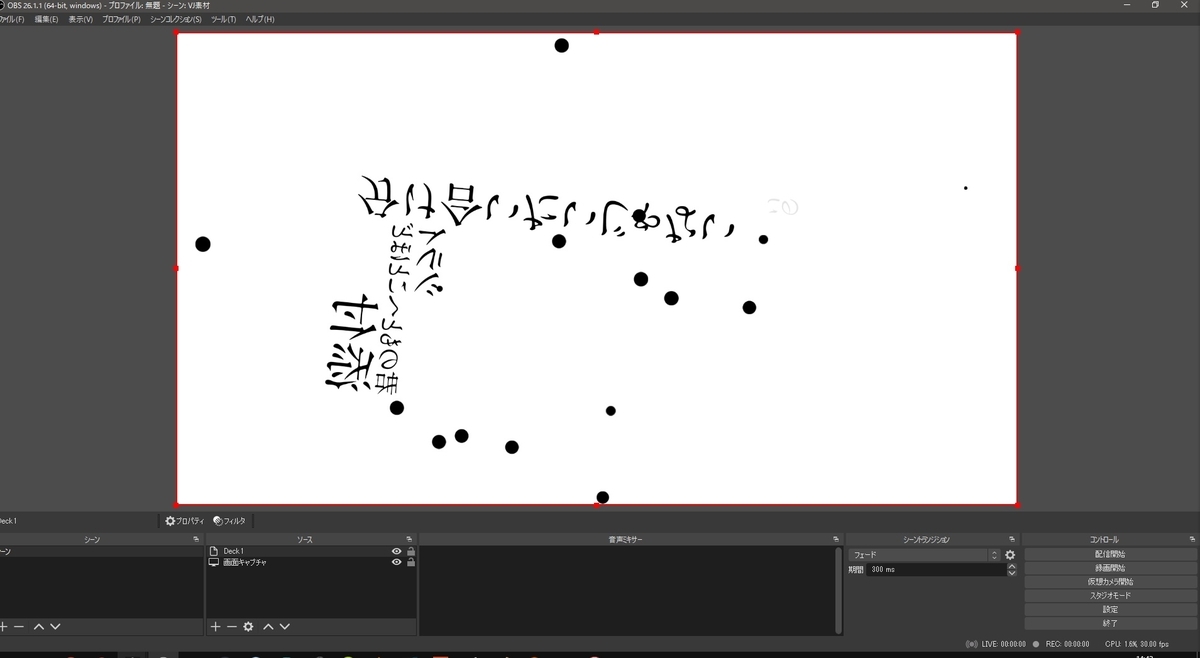Open the プロファイル(P) menu

tap(121, 19)
